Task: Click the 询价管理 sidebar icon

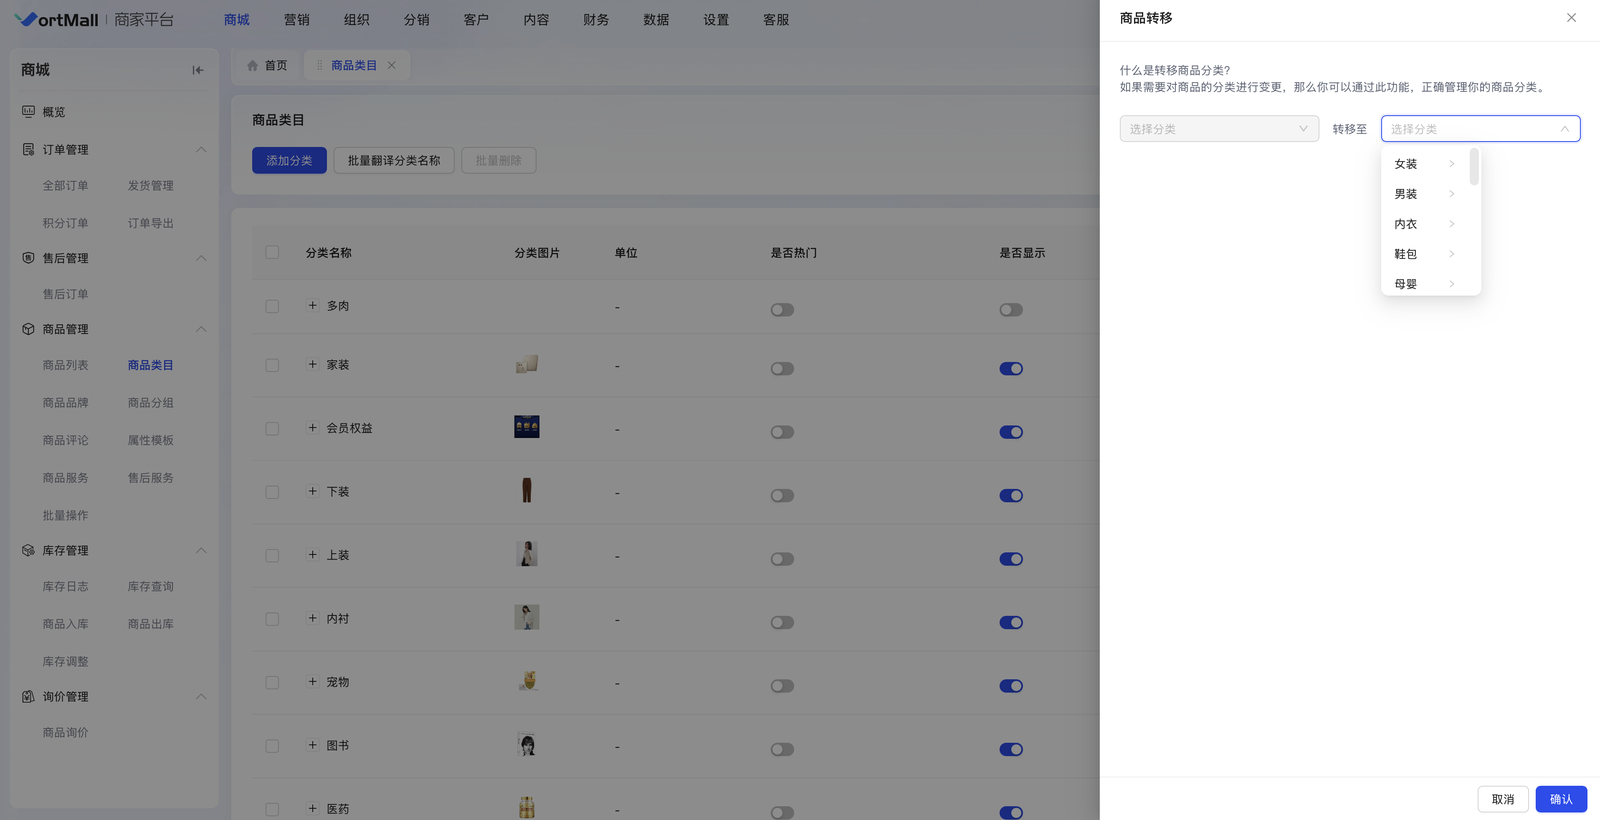Action: coord(28,696)
